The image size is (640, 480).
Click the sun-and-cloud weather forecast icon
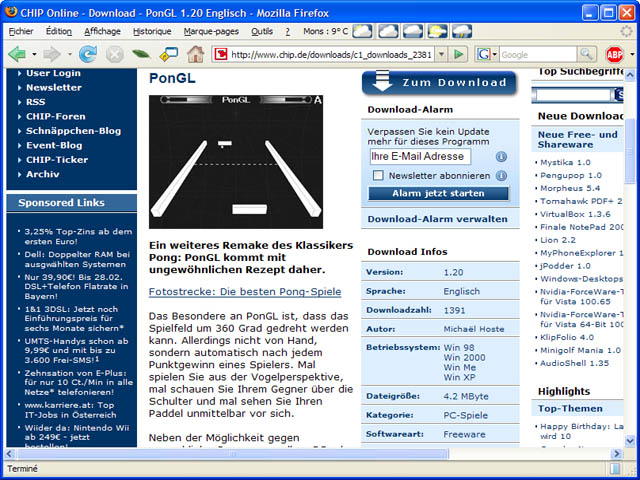pos(437,31)
